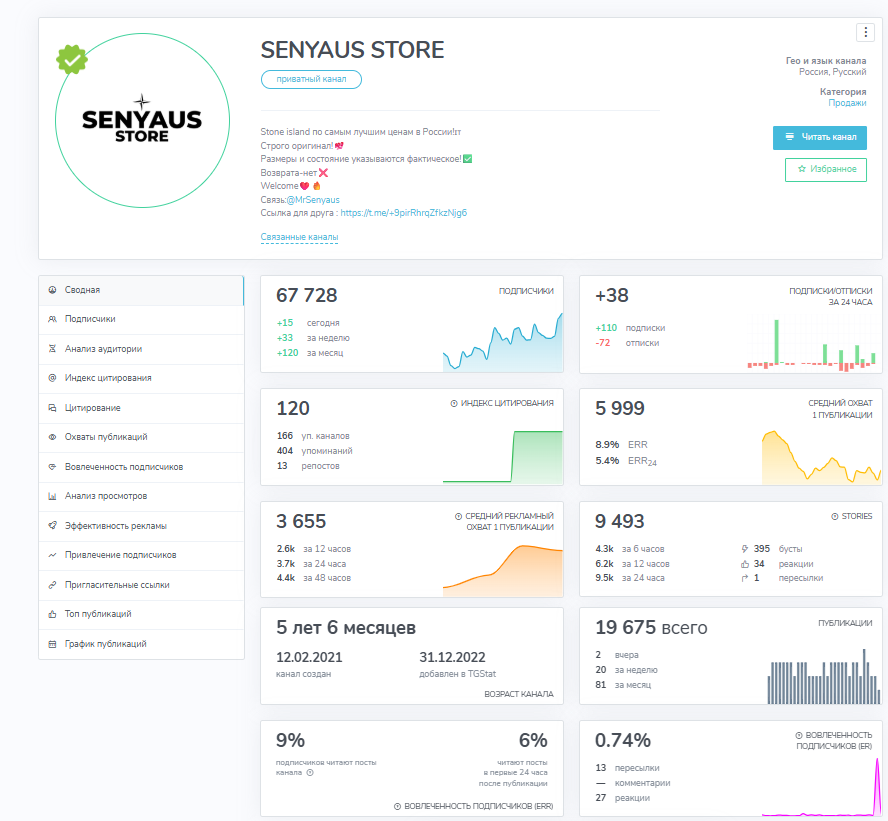Open the Эффективность рекламы section
Image resolution: width=888 pixels, height=821 pixels.
point(141,526)
